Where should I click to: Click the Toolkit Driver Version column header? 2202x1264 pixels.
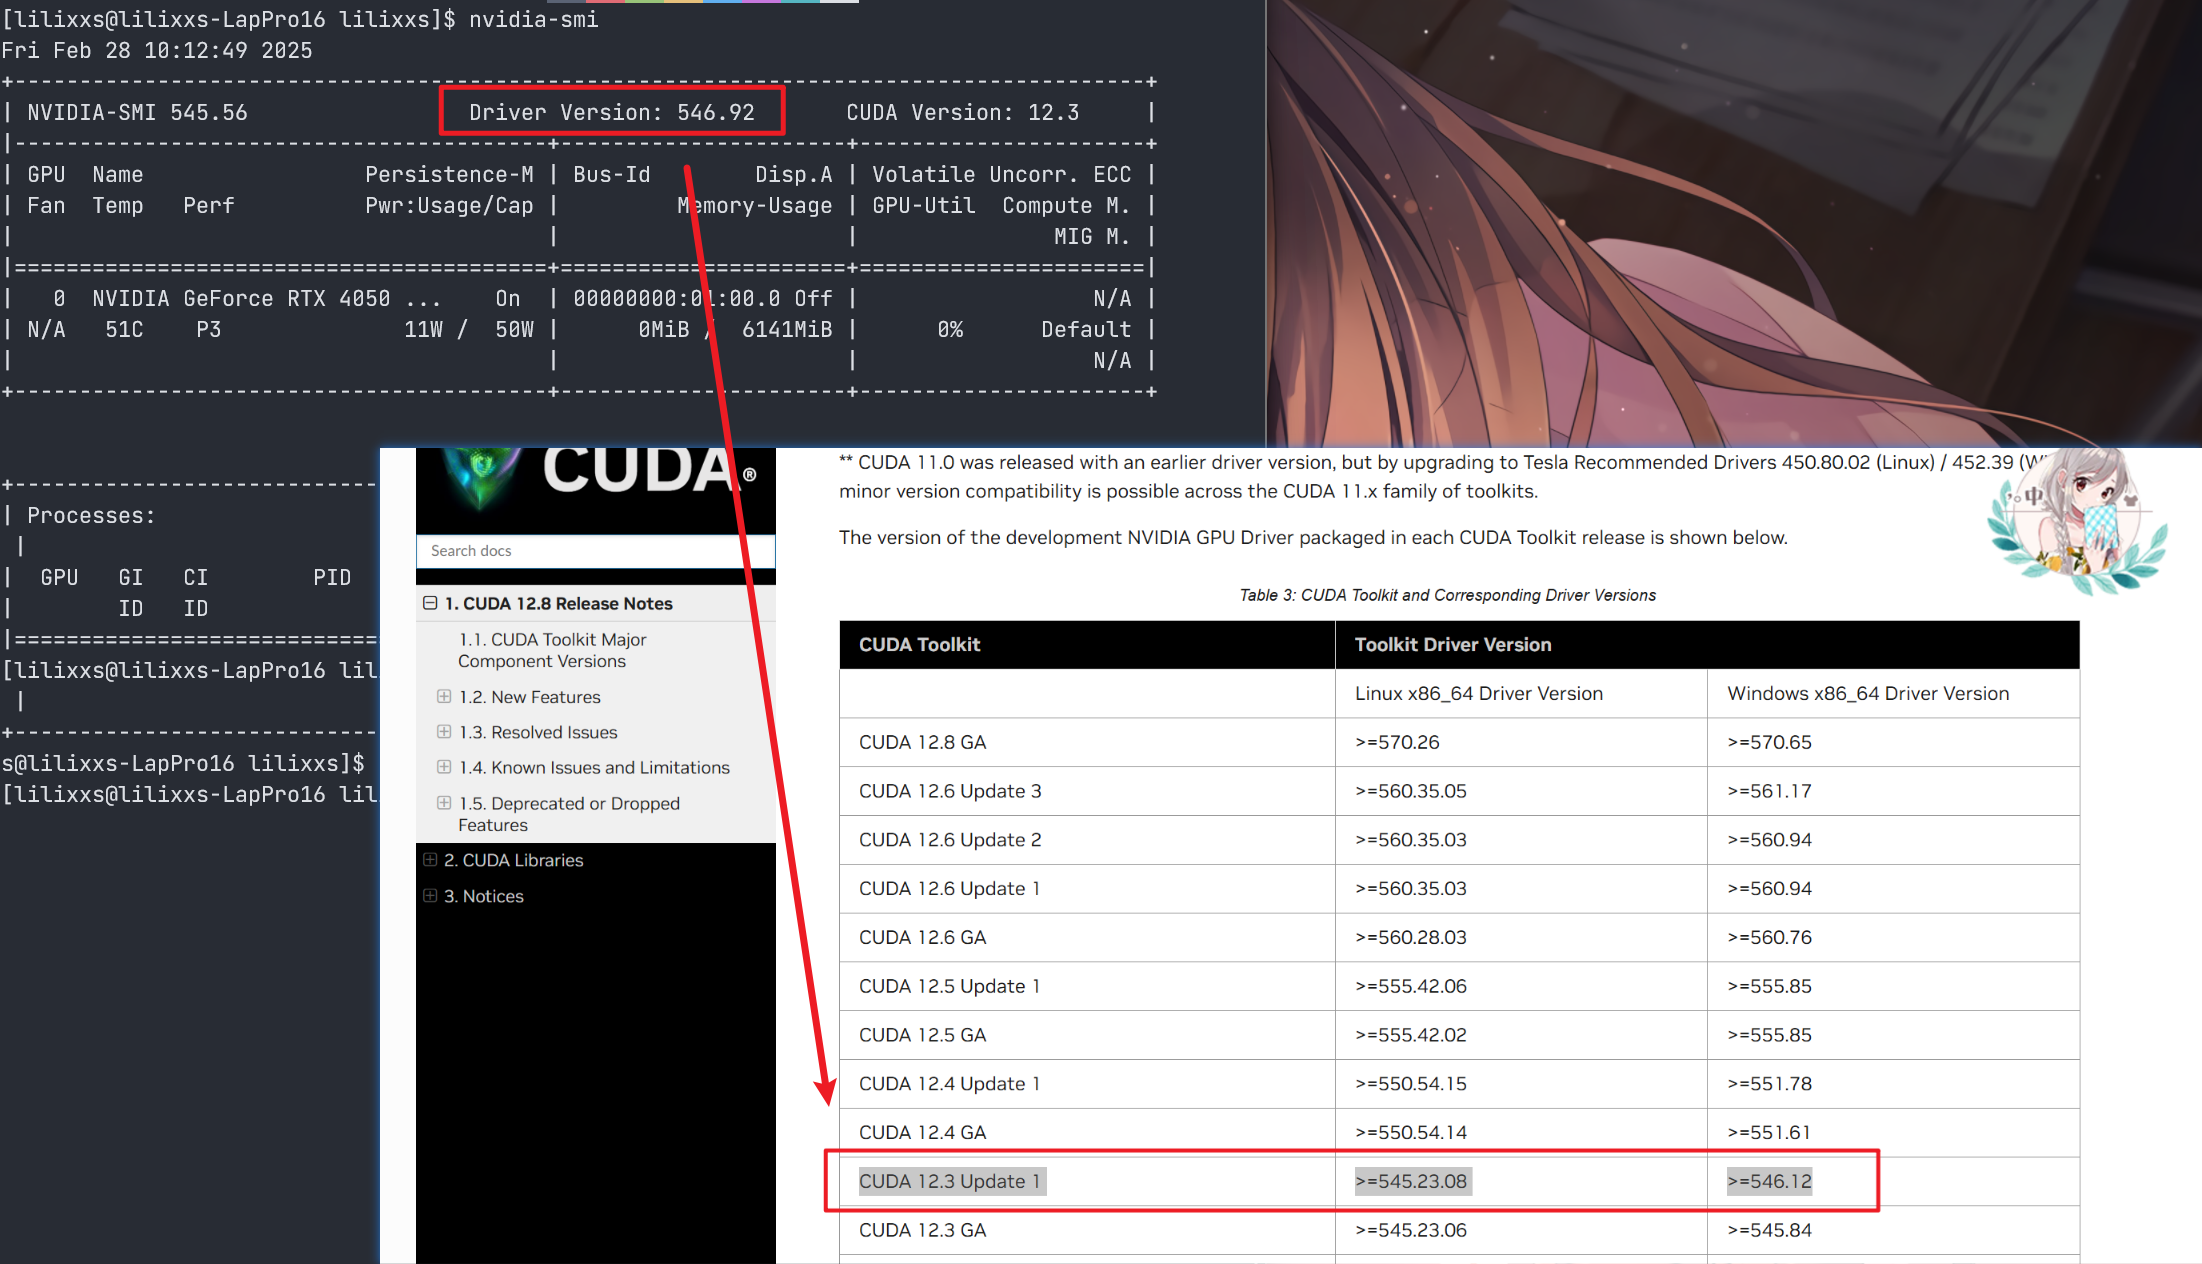coord(1452,645)
